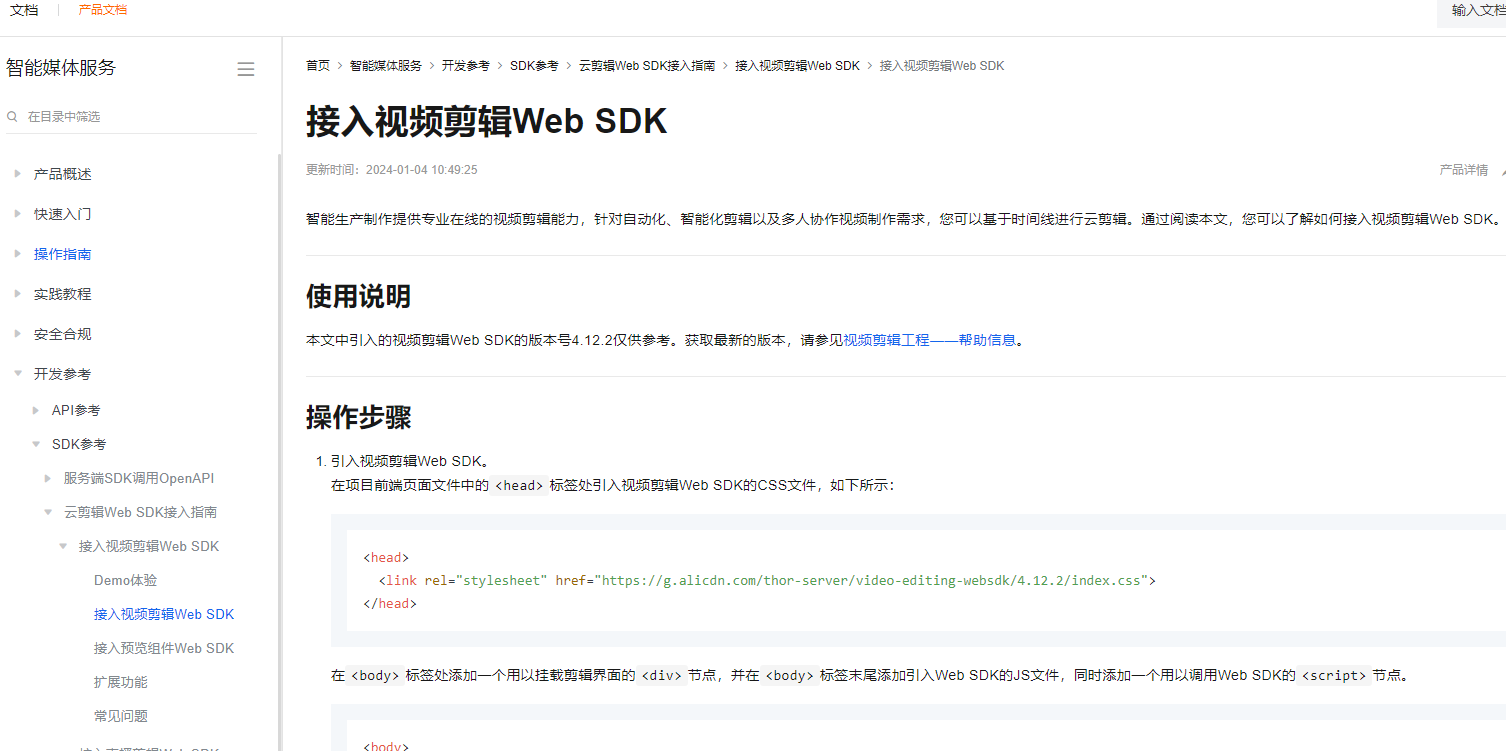The image size is (1506, 751).
Task: Collapse the SDK参考 sidebar tree arrow
Action: pos(36,444)
